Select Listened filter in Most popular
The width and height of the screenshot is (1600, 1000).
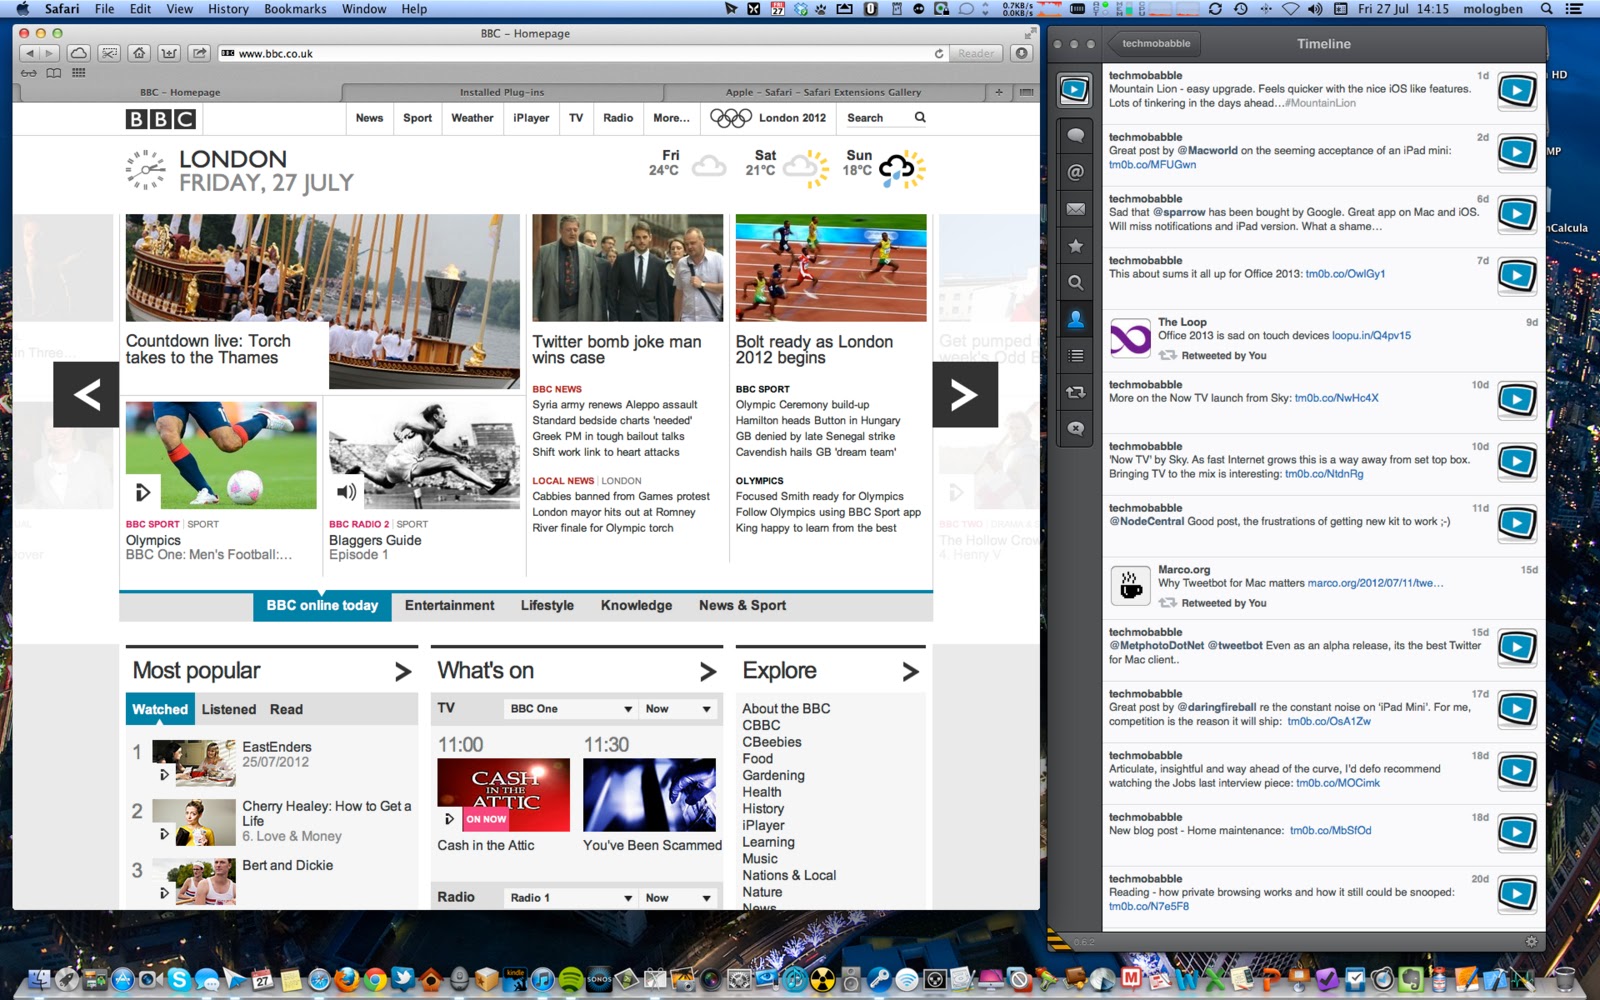click(229, 709)
